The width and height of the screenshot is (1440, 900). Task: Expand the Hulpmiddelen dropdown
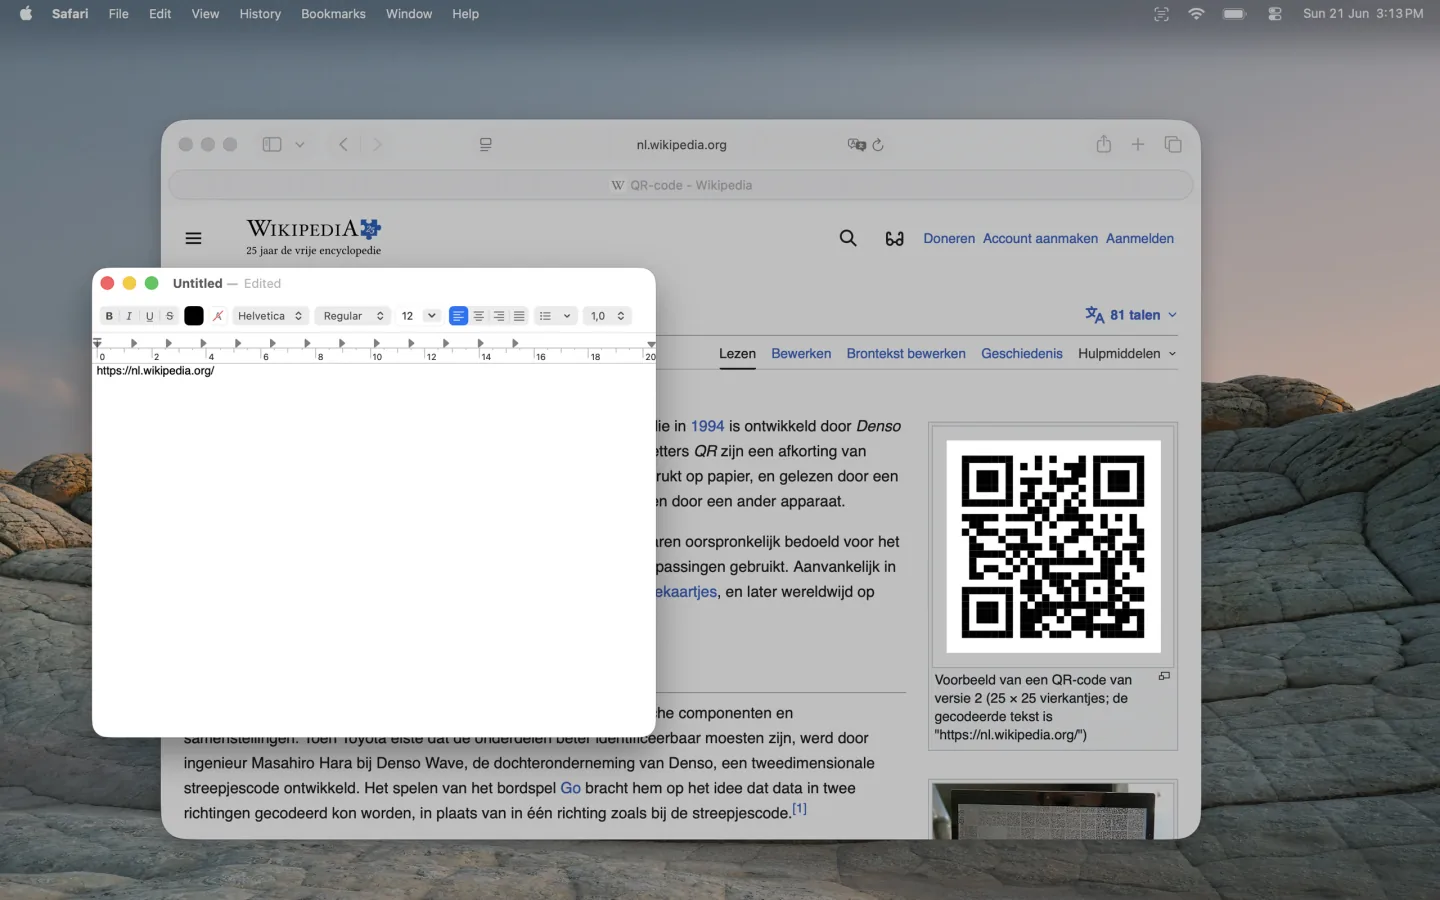tap(1127, 354)
